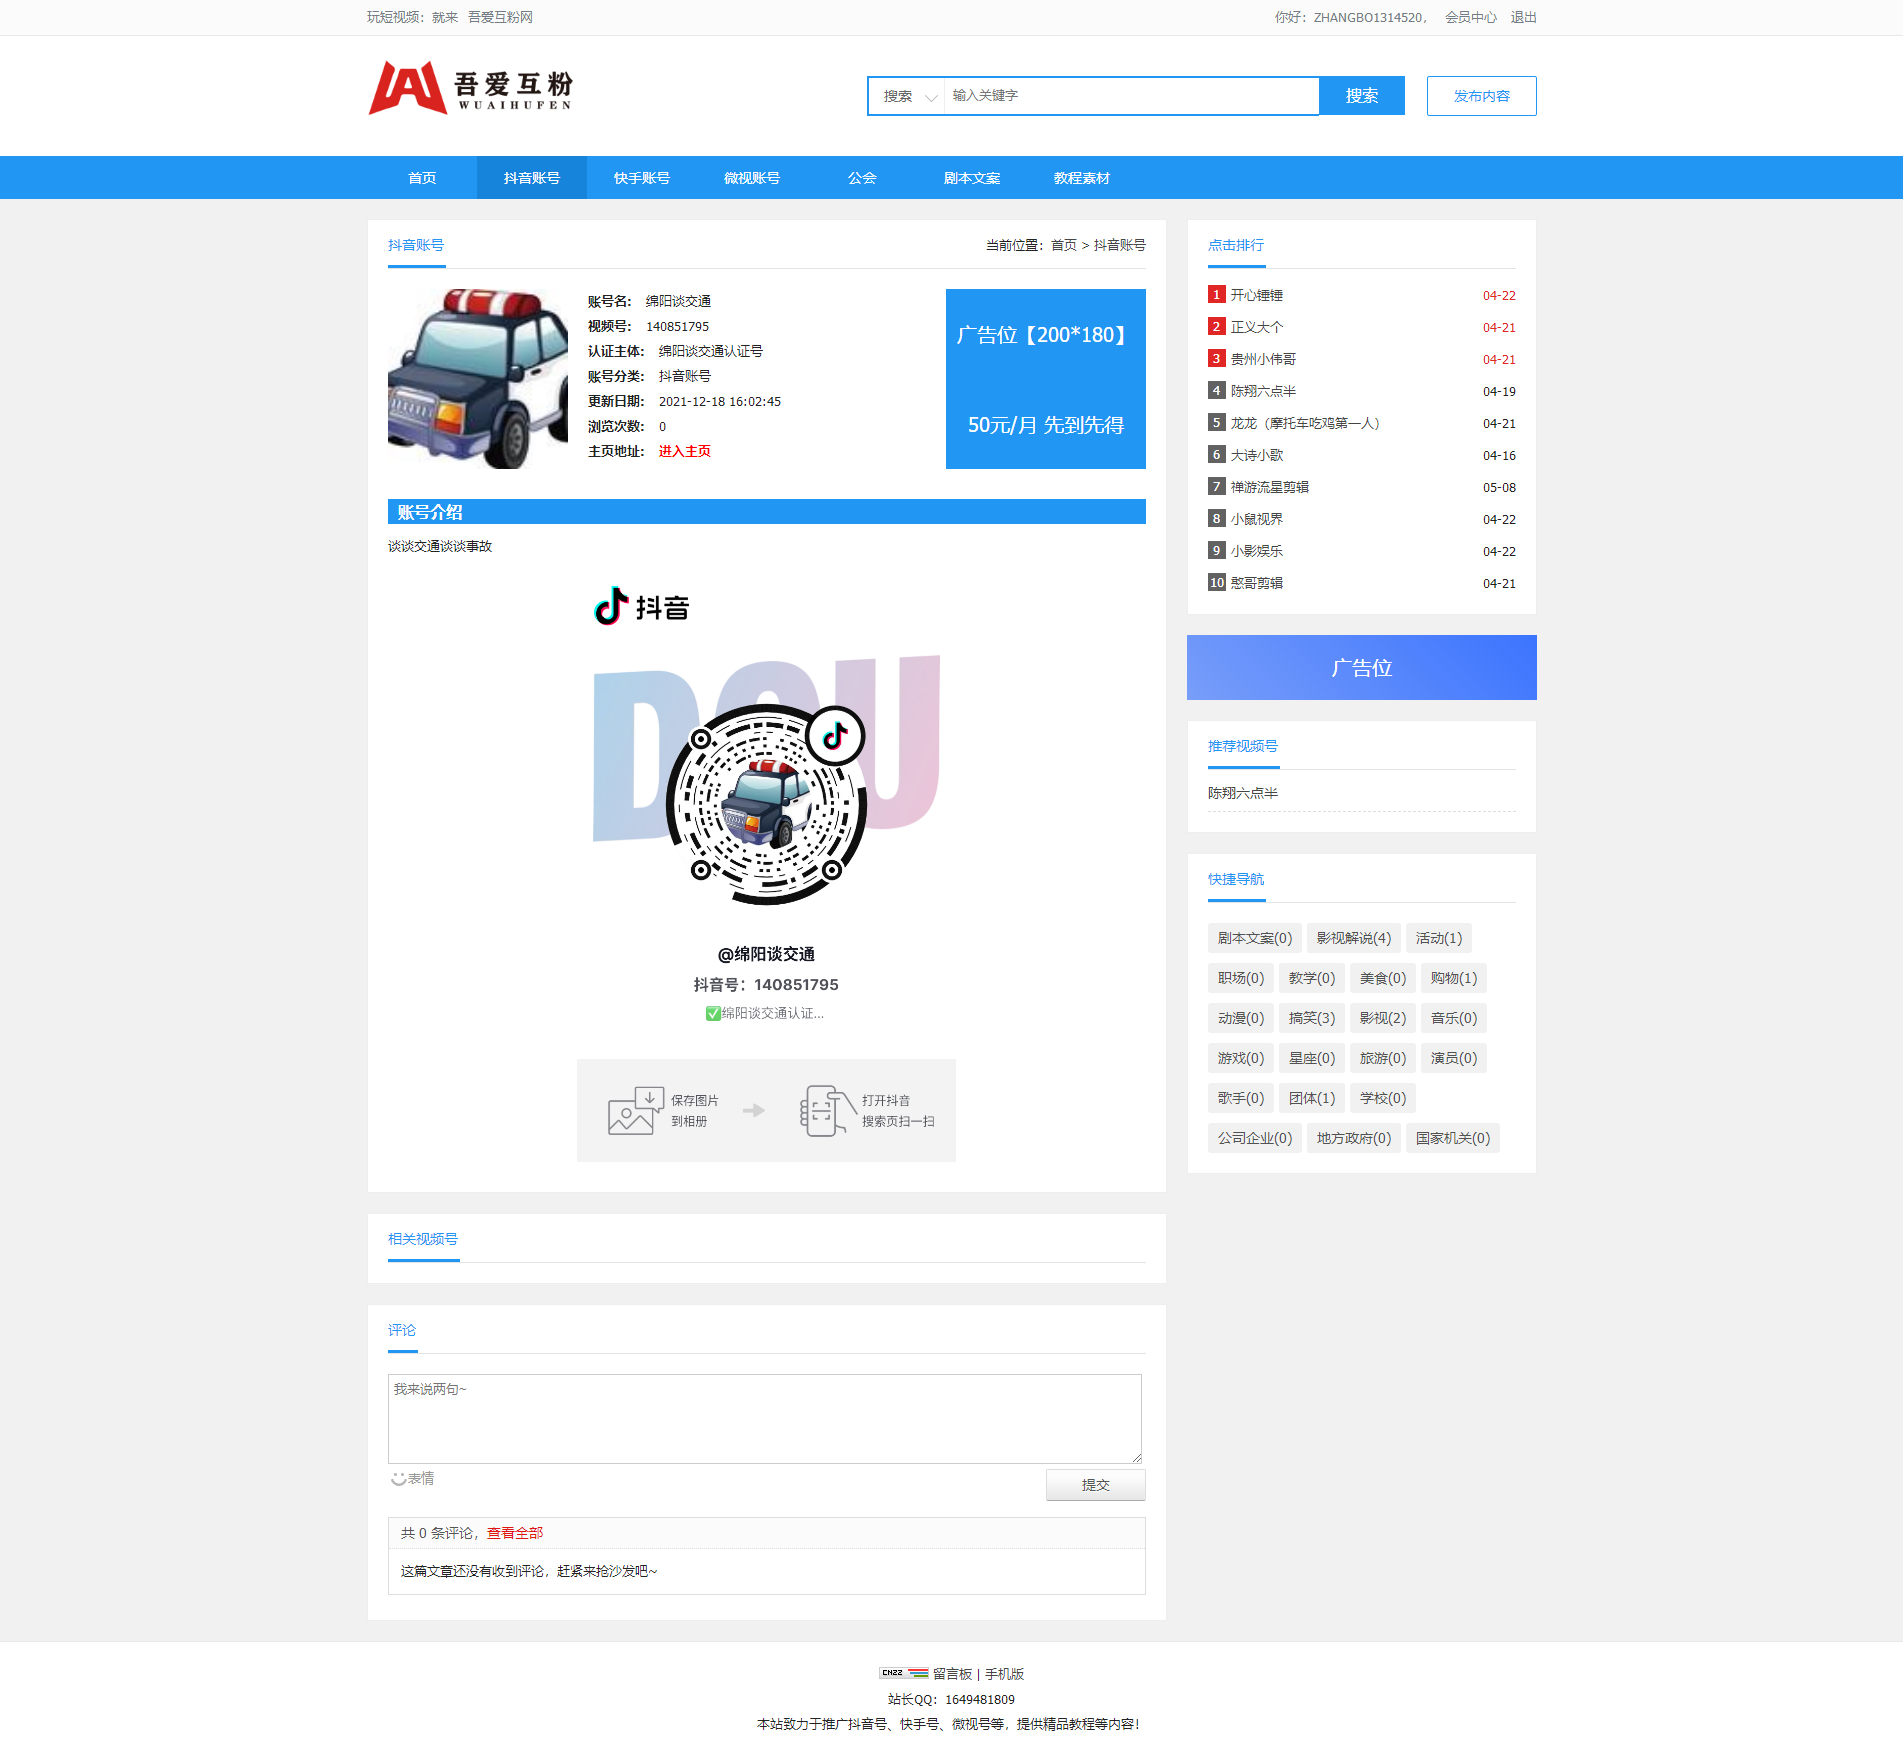Select the 演员(0) quick-nav tag

click(1454, 1058)
